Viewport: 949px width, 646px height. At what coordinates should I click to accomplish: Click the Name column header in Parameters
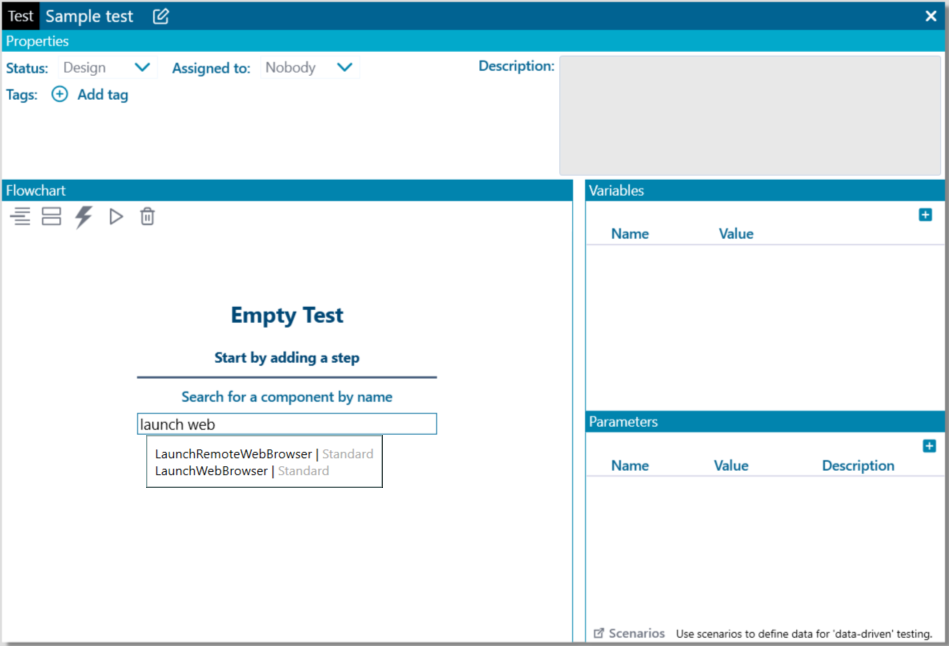pos(630,466)
